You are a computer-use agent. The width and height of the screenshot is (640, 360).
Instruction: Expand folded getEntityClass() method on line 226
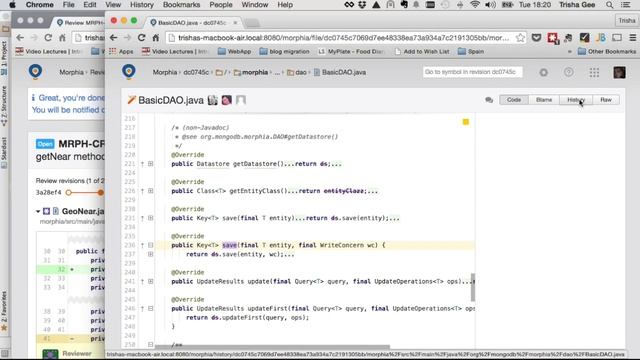151,191
